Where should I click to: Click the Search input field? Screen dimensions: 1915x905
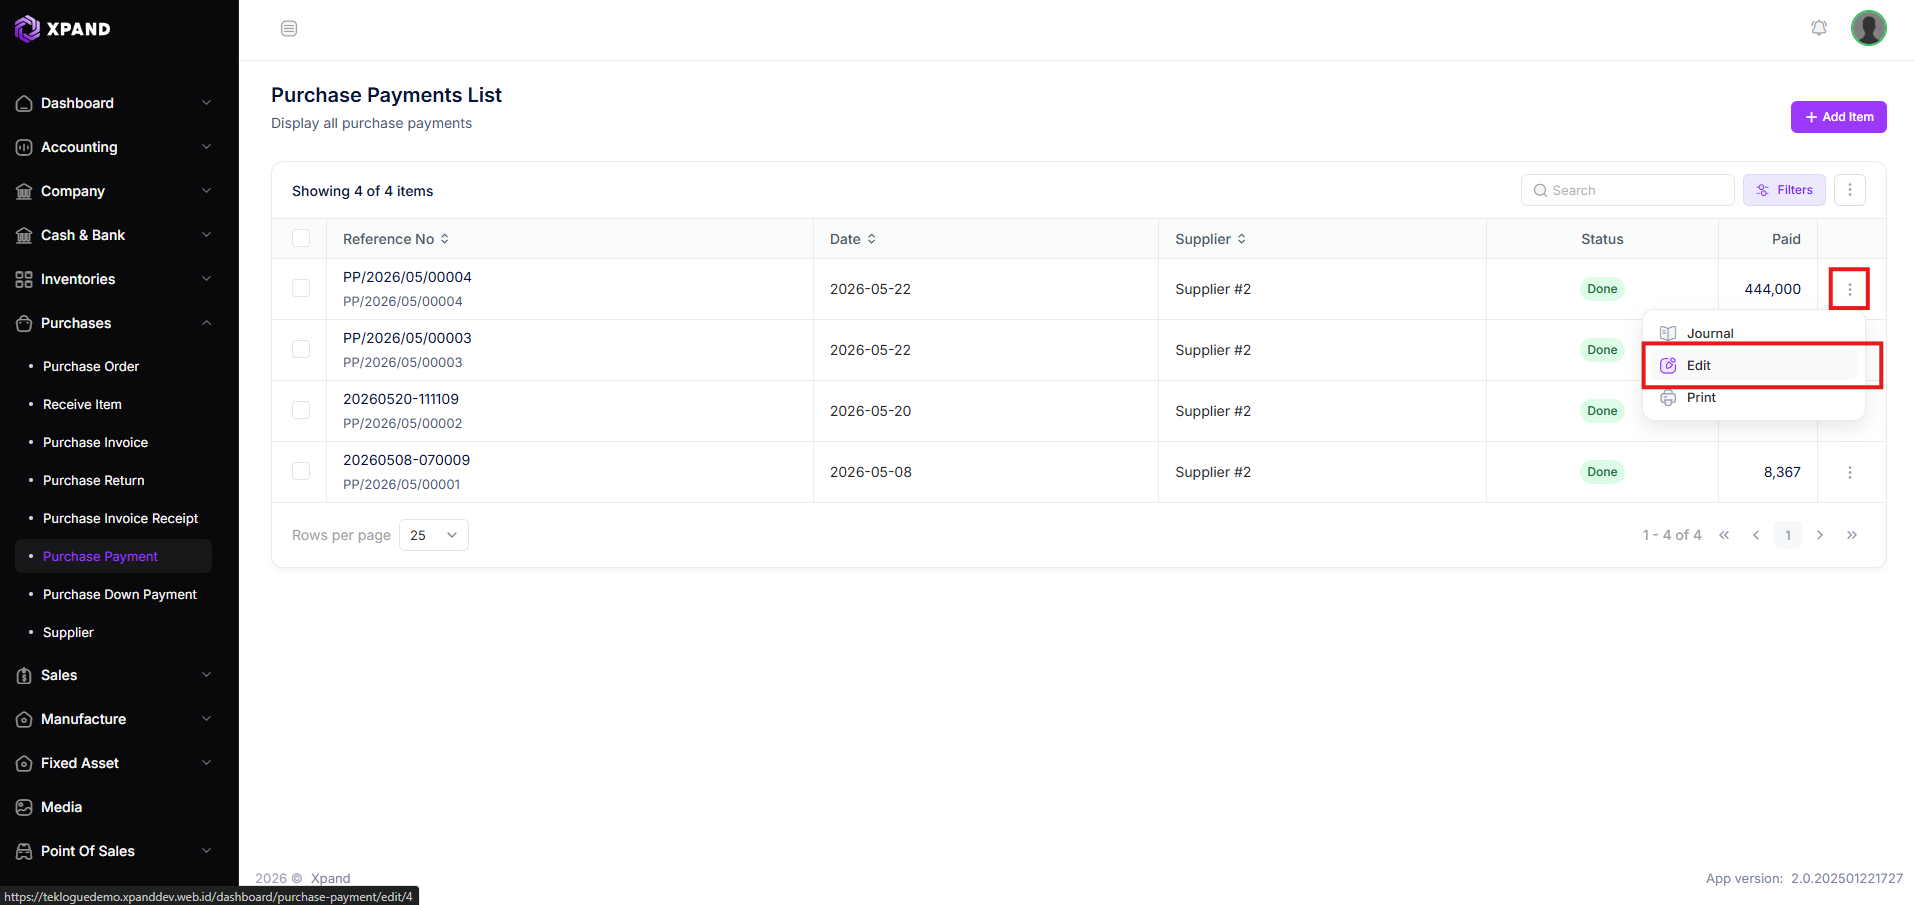(x=1627, y=190)
